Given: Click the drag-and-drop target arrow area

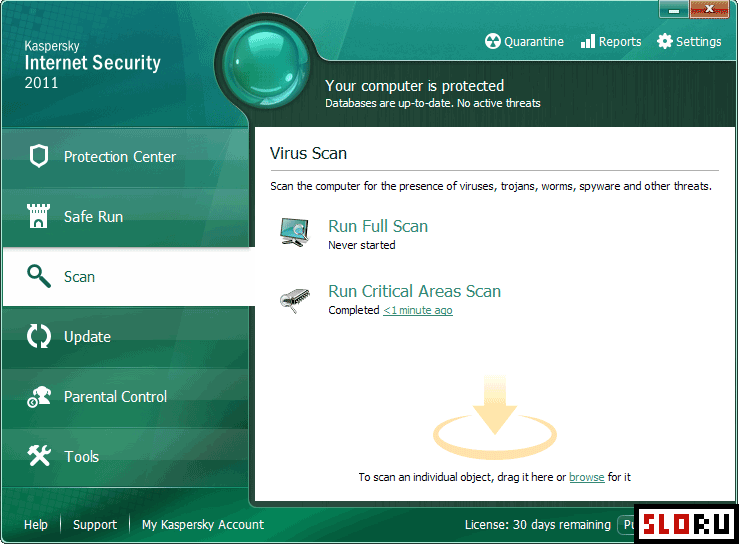Looking at the screenshot, I should coord(495,418).
